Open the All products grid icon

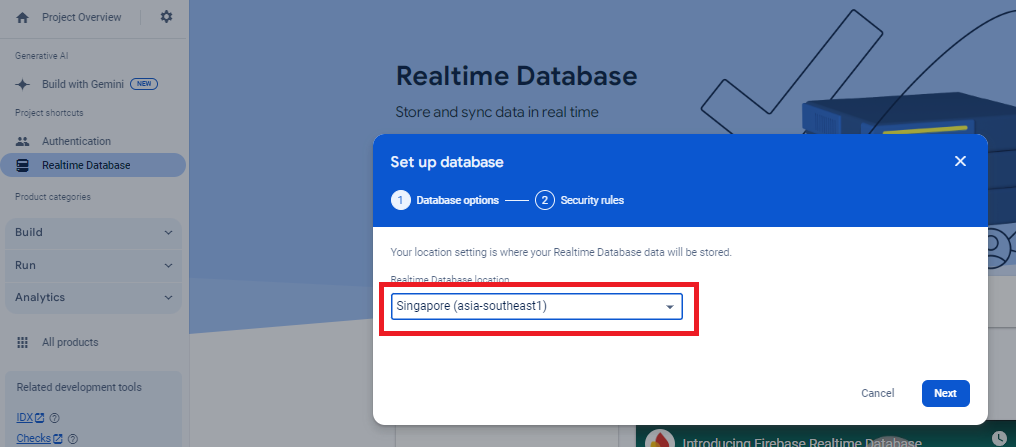click(x=22, y=342)
